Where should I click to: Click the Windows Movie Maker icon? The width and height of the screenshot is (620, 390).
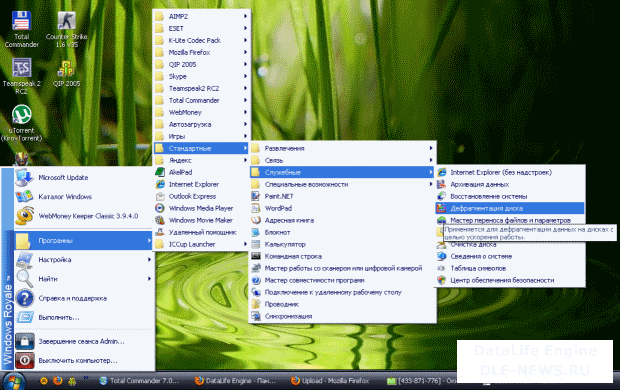click(160, 220)
